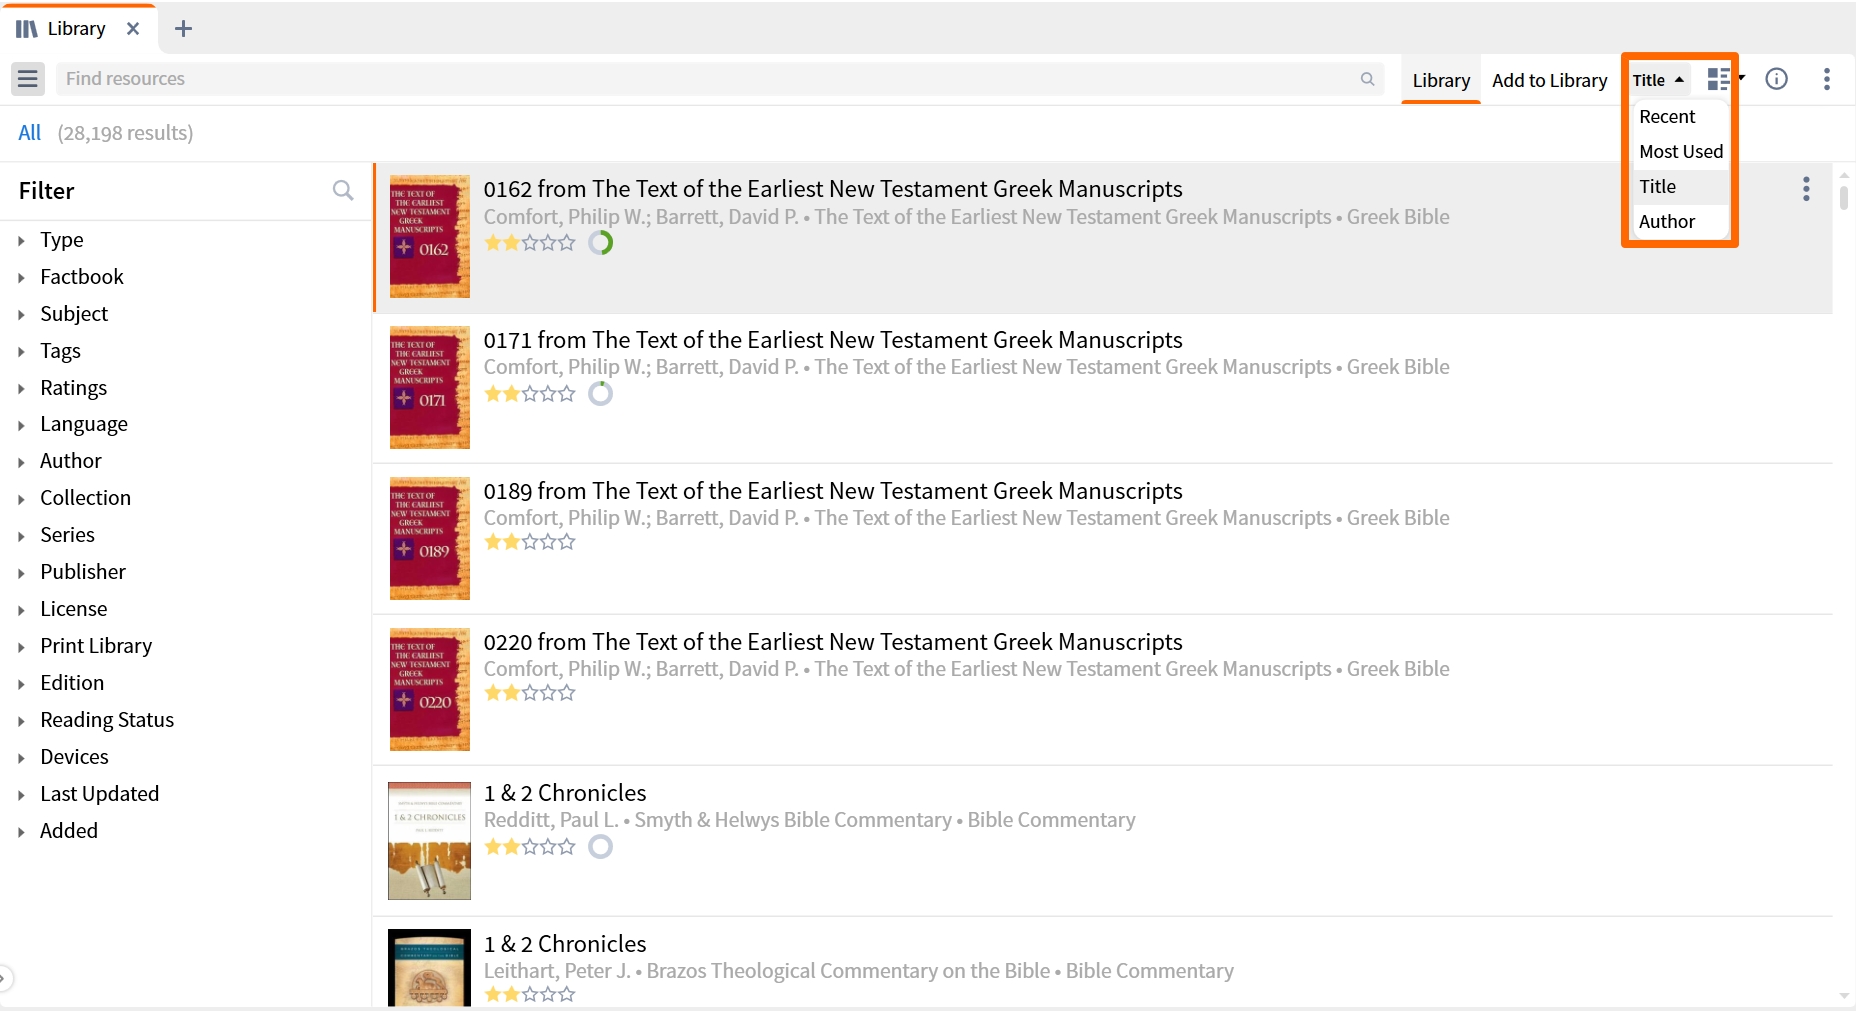Toggle the Title sort dropdown button
Viewport: 1856px width, 1011px height.
[1658, 80]
